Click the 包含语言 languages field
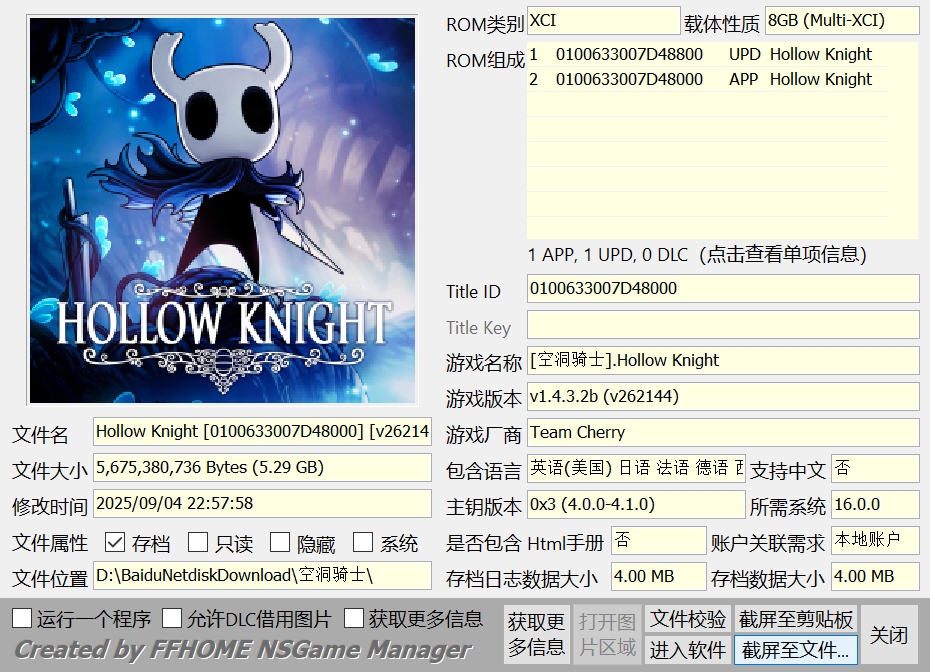This screenshot has width=930, height=672. pos(635,468)
